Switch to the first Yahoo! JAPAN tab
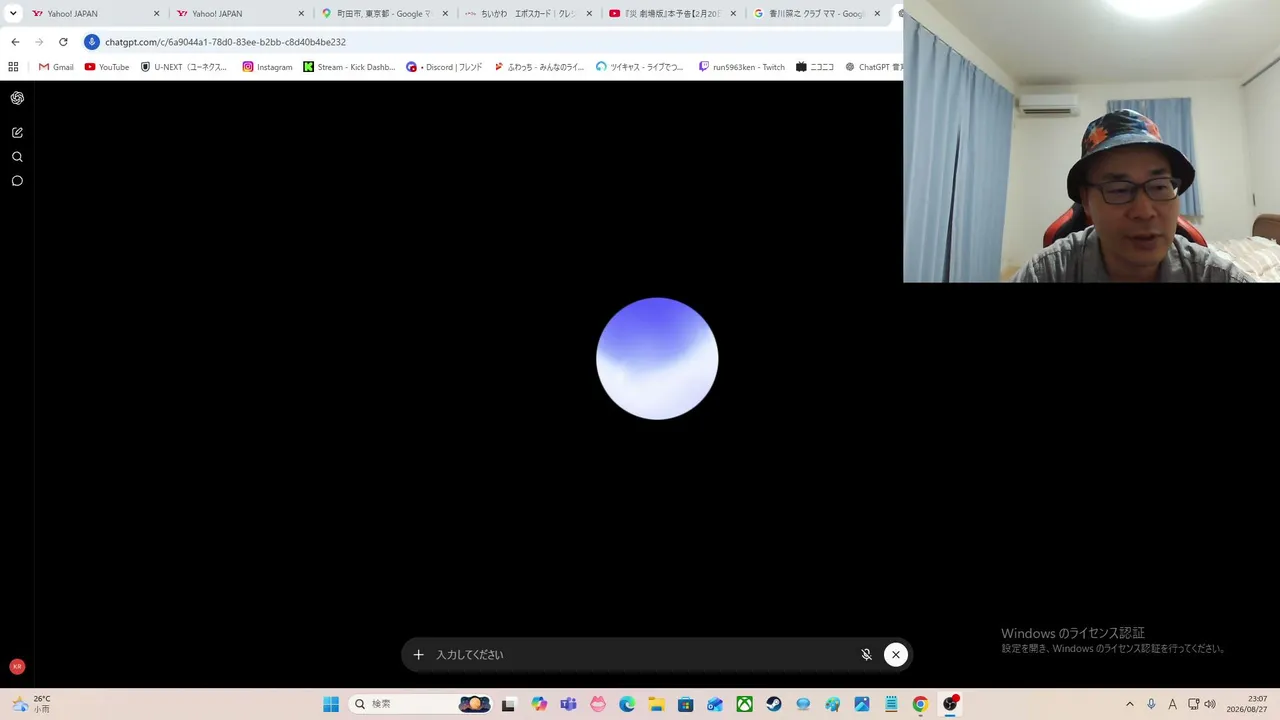Image resolution: width=1280 pixels, height=720 pixels. (96, 14)
